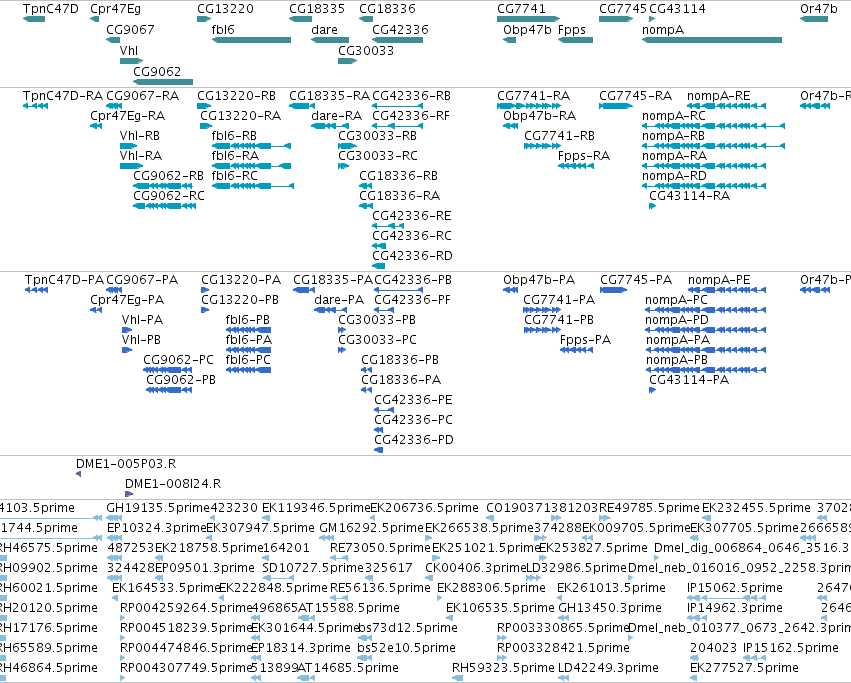The image size is (851, 683).
Task: Click the CG7741-PA protein label
Action: 559,300
